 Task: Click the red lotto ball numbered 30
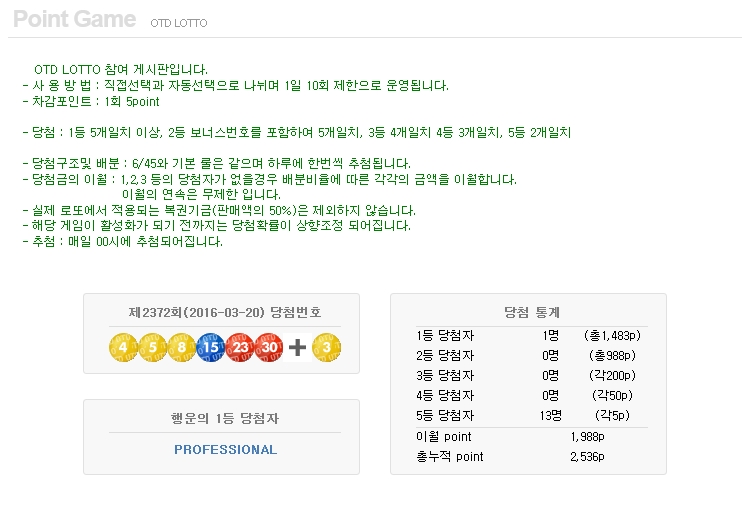tap(269, 347)
